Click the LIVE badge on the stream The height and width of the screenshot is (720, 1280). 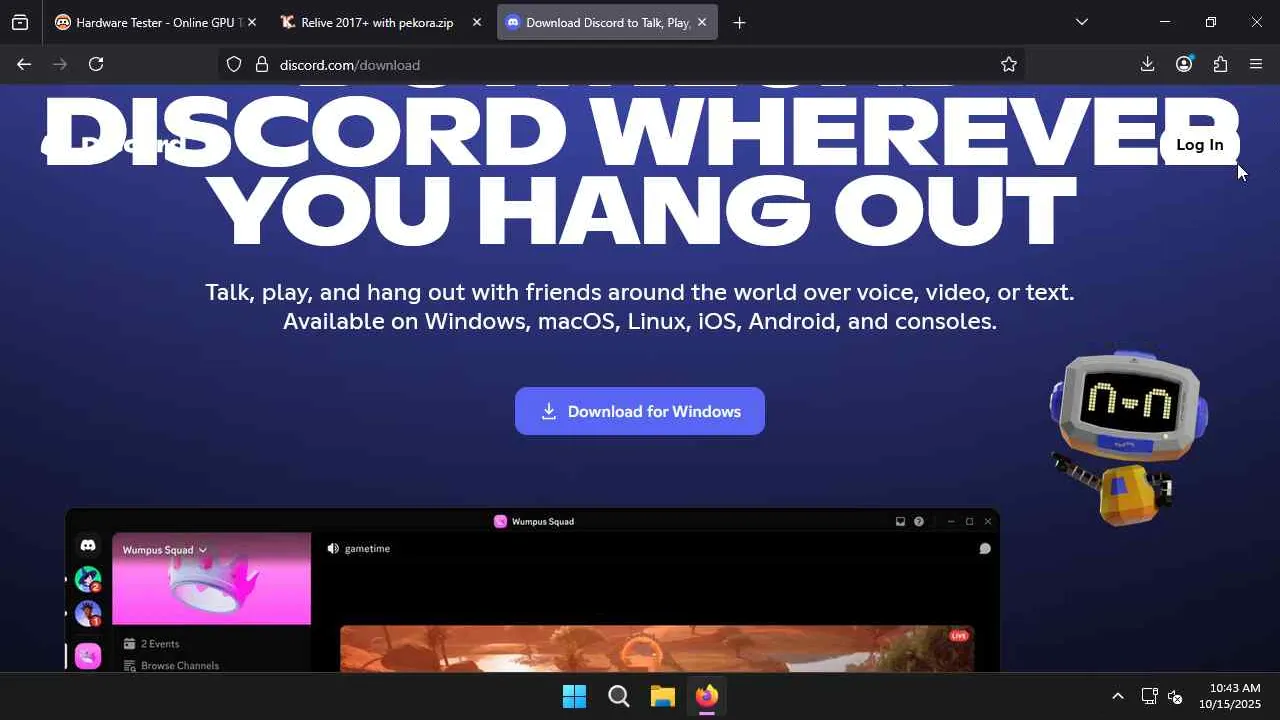959,636
